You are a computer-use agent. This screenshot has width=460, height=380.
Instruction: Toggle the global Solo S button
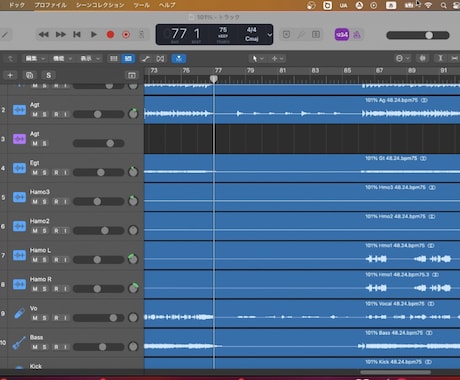[49, 75]
